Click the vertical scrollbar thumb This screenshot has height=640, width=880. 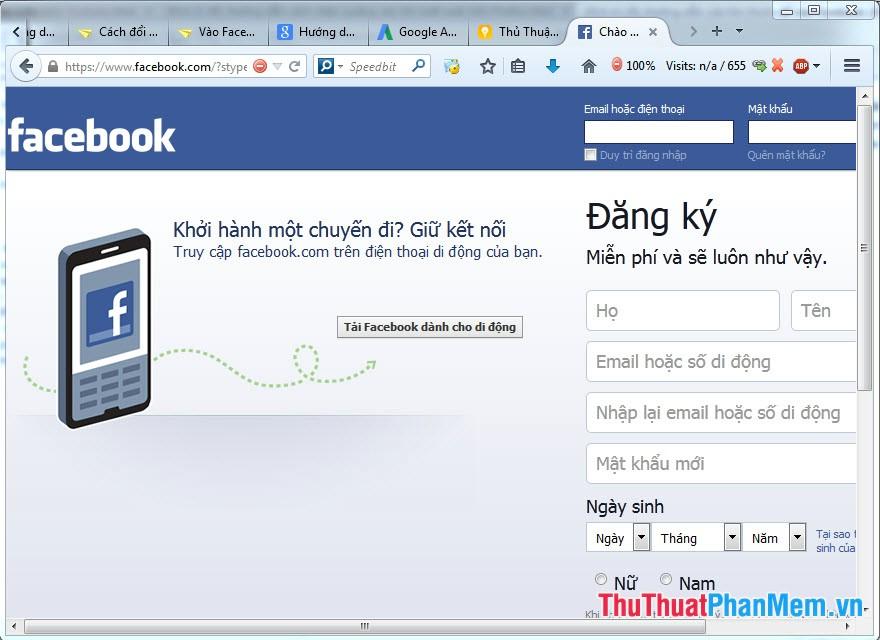point(864,248)
